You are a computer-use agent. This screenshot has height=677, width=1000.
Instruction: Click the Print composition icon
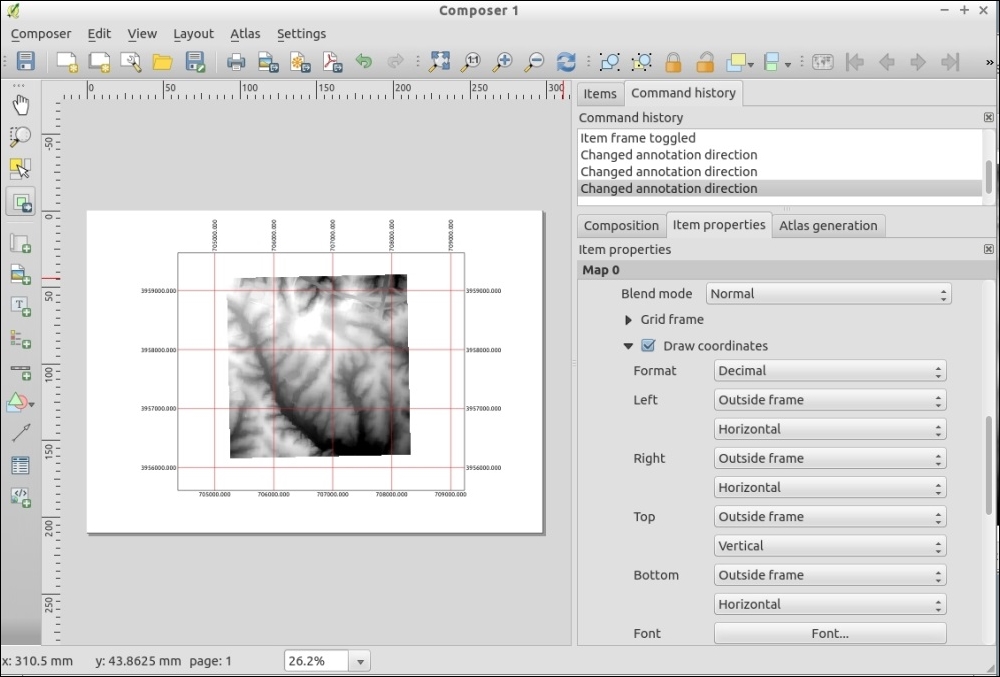click(236, 62)
